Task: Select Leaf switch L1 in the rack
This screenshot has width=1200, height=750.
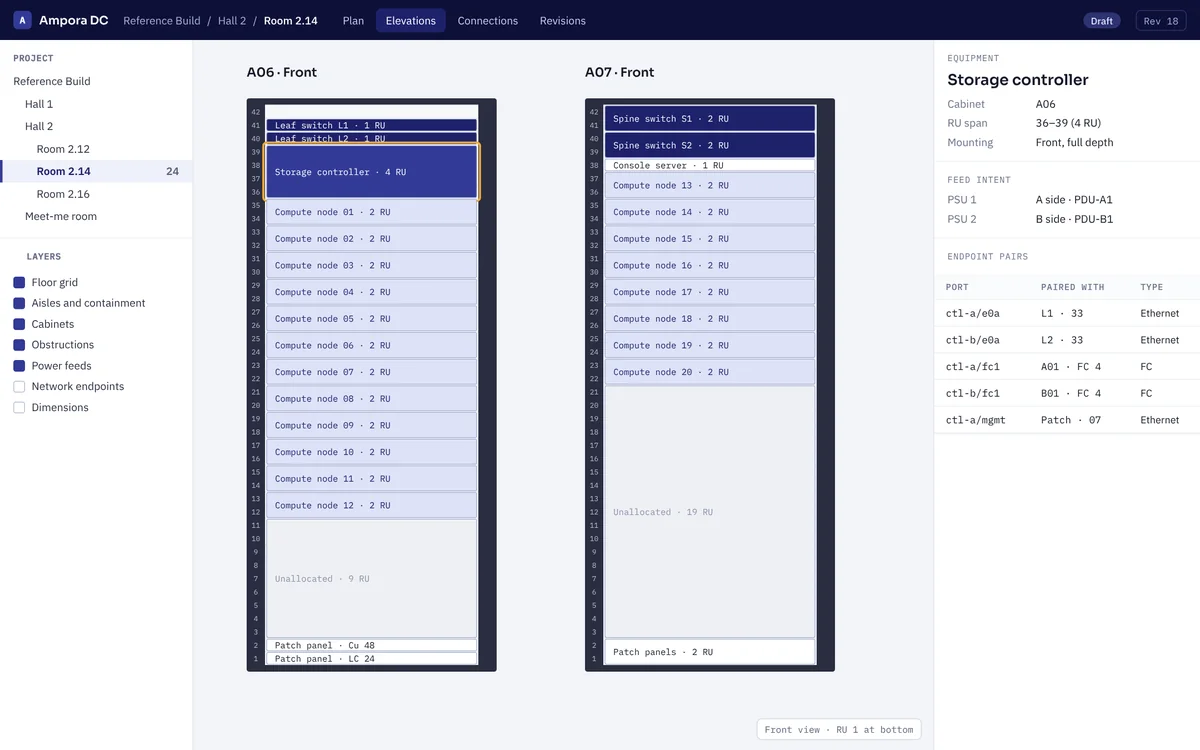Action: pyautogui.click(x=372, y=125)
